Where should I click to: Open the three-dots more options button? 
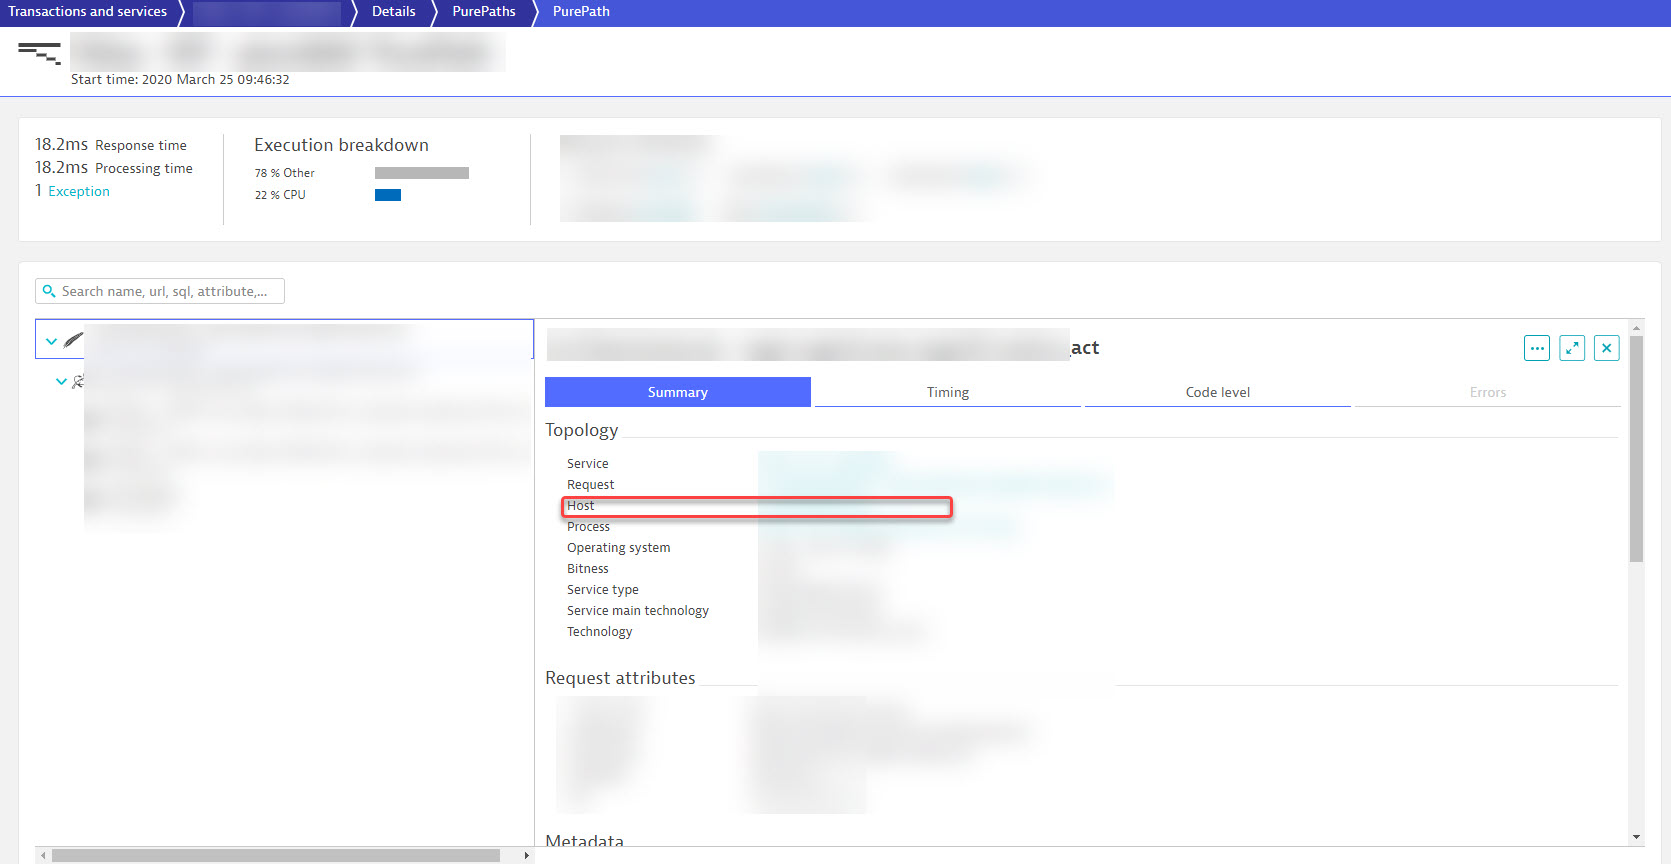[1537, 348]
